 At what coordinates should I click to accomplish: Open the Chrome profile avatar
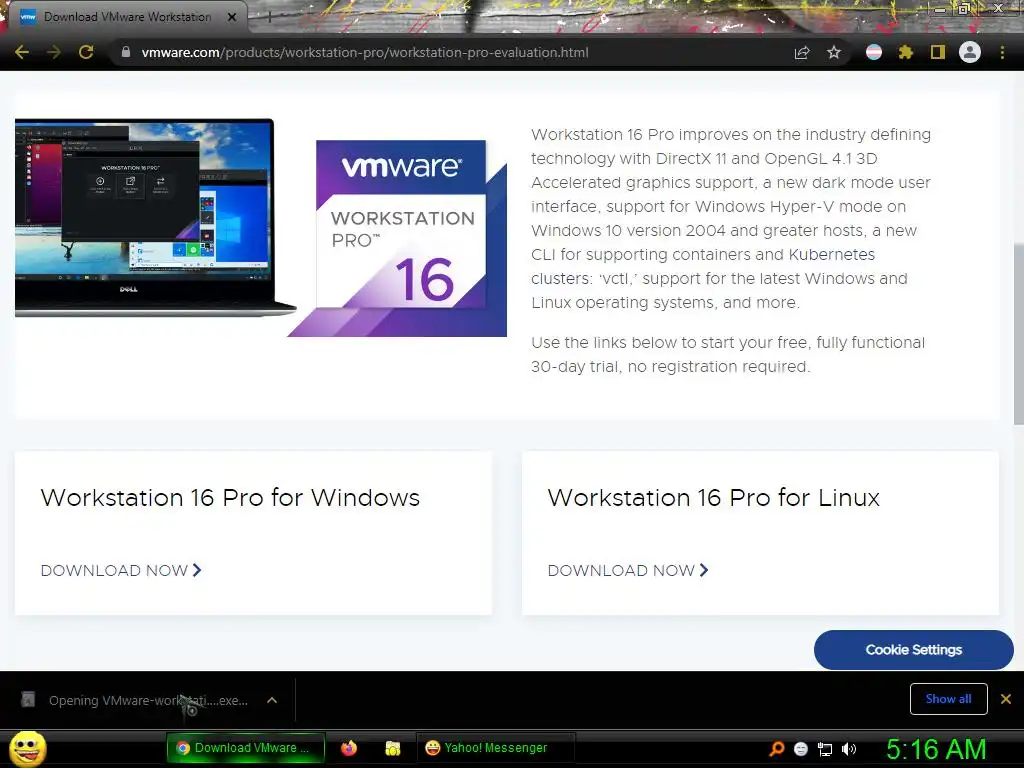[x=970, y=52]
